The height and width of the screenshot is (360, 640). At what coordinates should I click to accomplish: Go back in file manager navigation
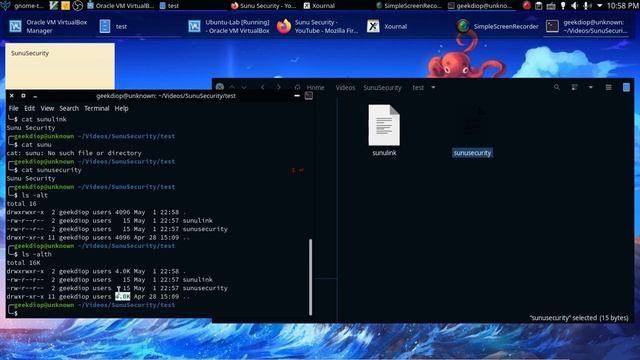262,87
